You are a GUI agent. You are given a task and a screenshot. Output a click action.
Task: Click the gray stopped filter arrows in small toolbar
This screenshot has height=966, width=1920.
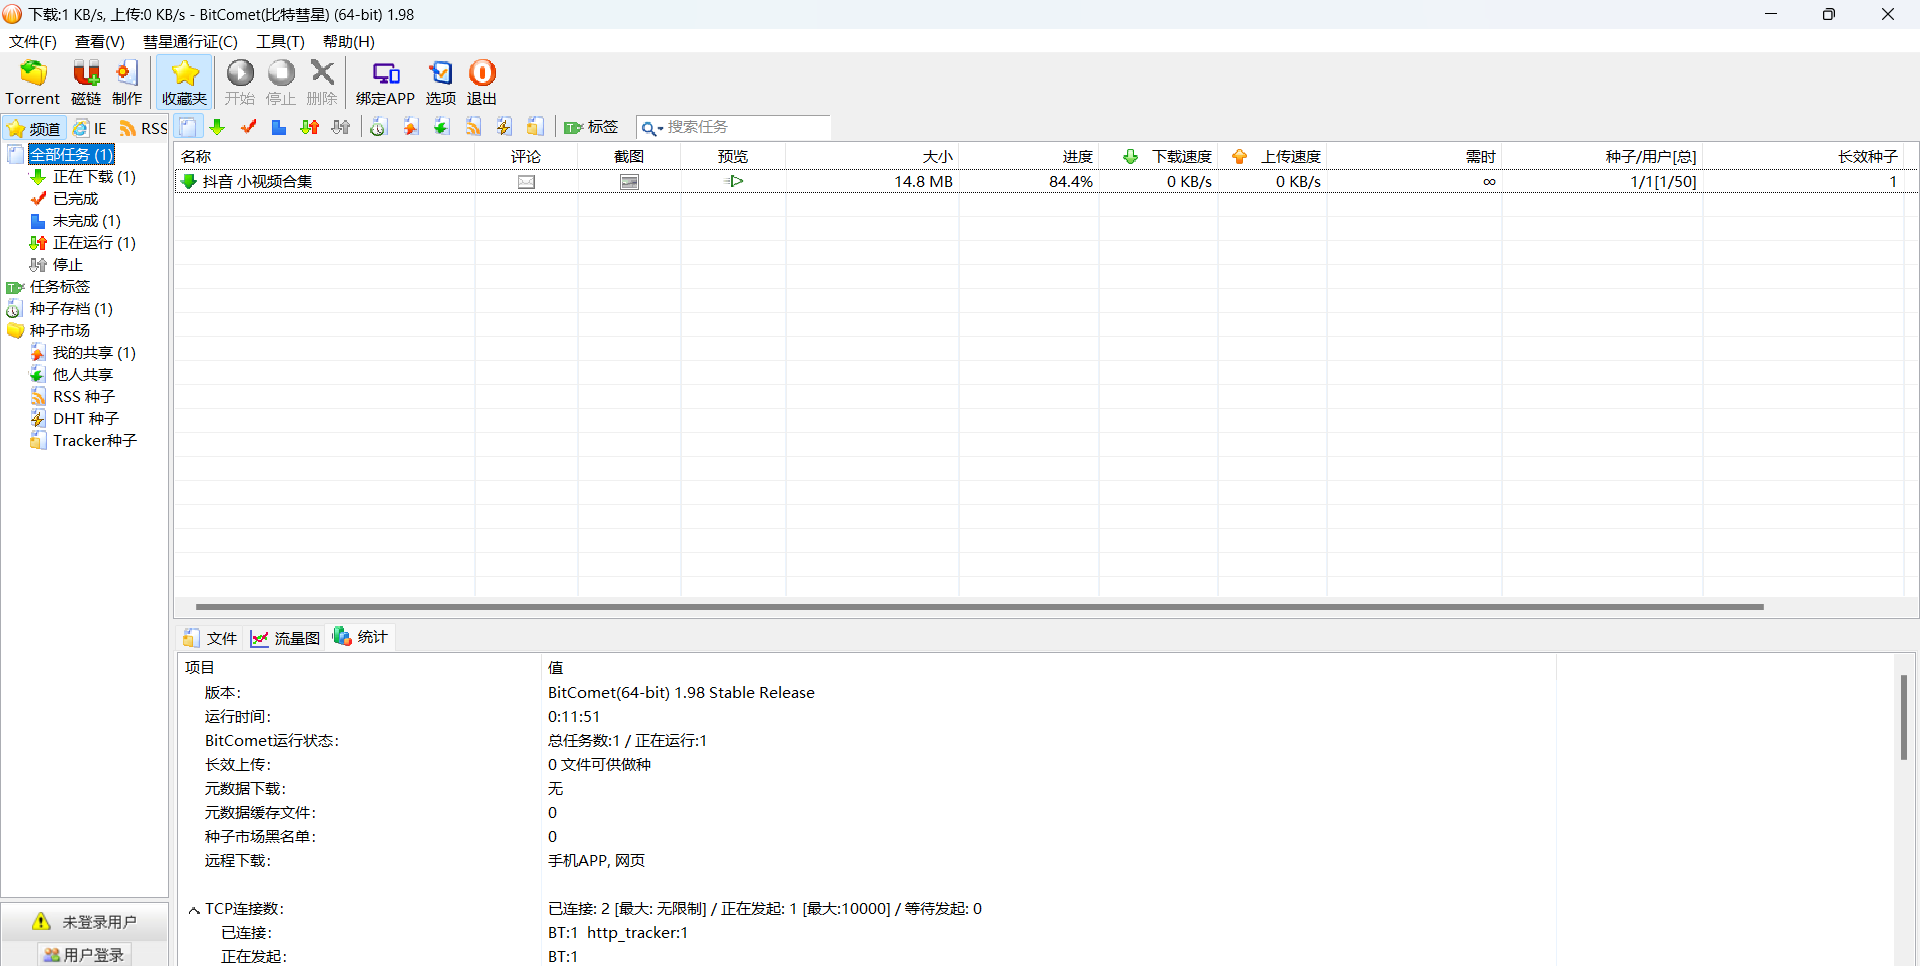(x=341, y=127)
